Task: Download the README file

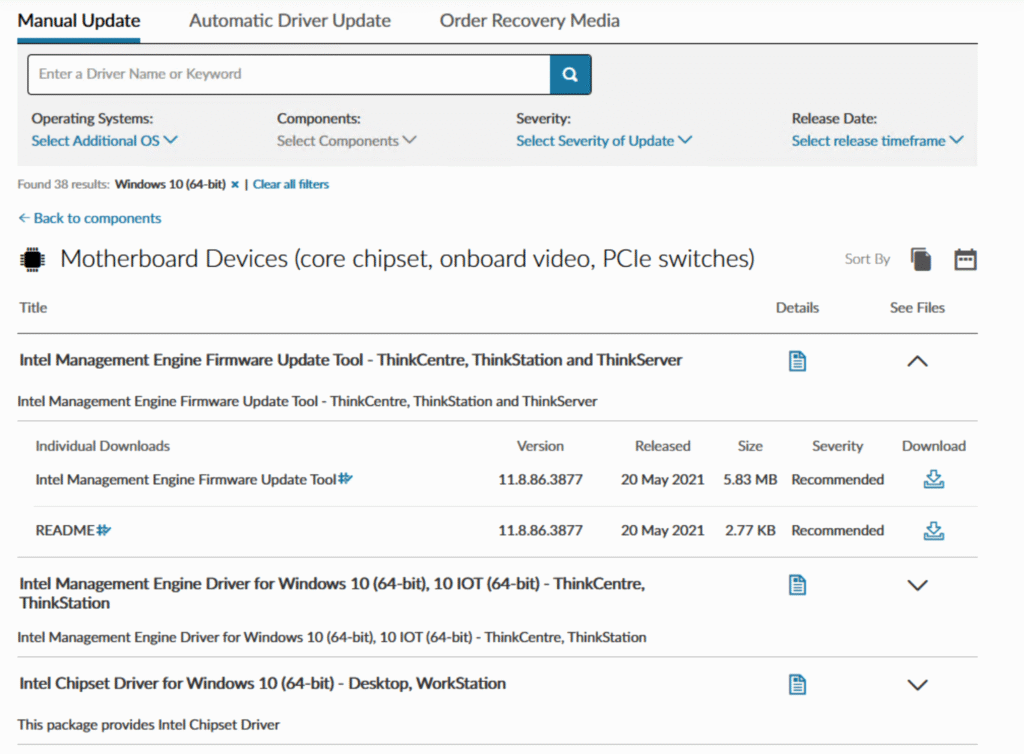Action: tap(933, 531)
